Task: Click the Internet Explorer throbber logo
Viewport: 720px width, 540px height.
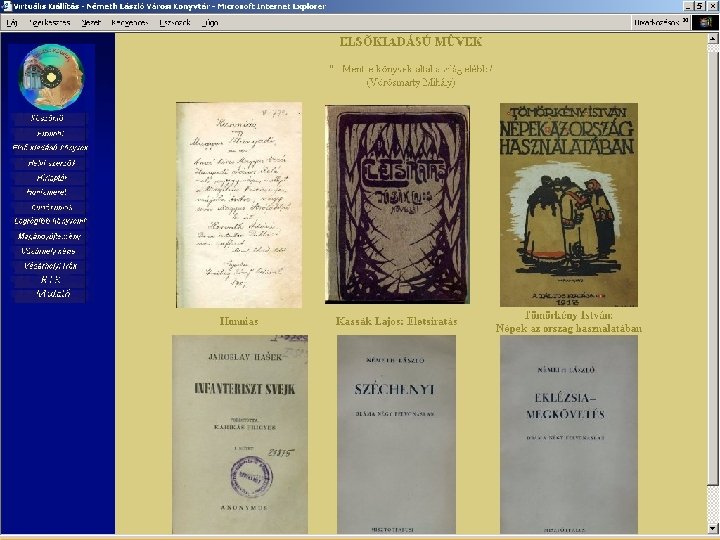Action: [x=705, y=22]
